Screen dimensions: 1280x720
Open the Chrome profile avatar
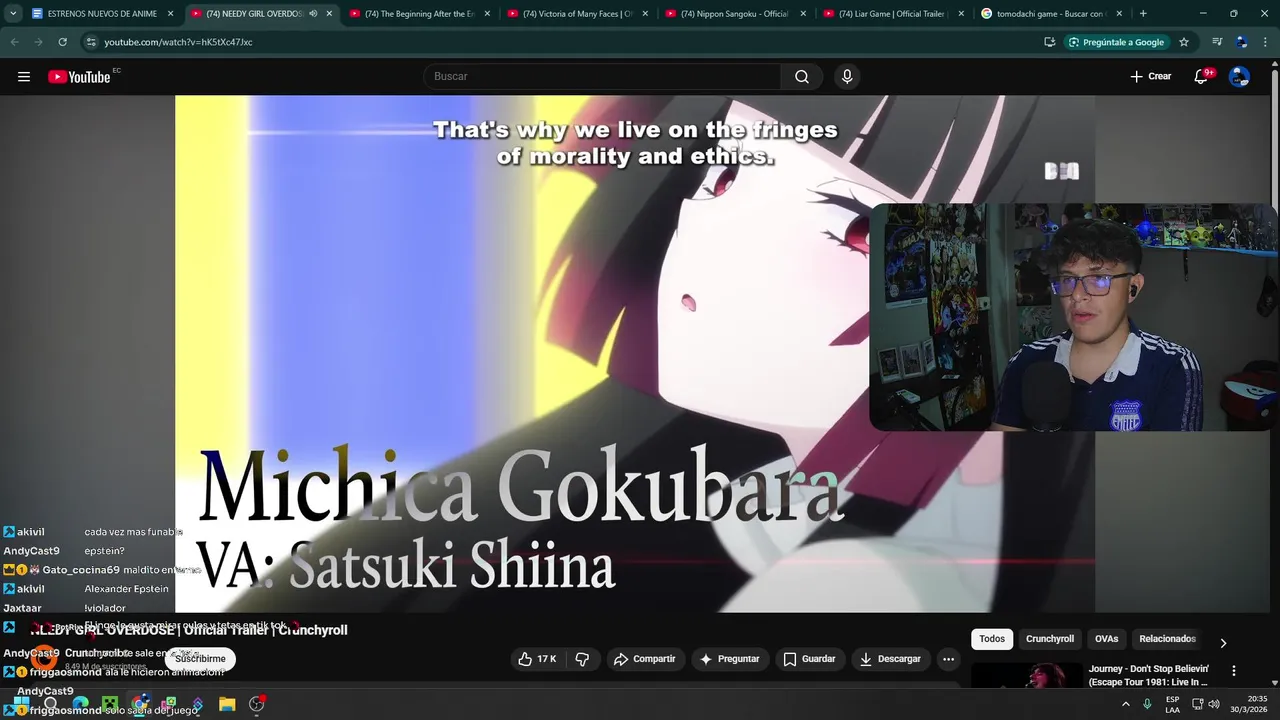coord(1241,42)
